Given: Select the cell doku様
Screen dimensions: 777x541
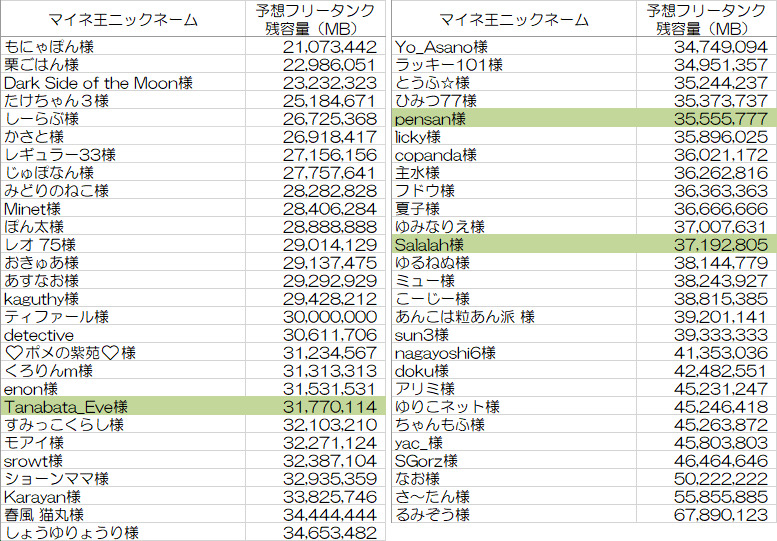Looking at the screenshot, I should [x=514, y=370].
